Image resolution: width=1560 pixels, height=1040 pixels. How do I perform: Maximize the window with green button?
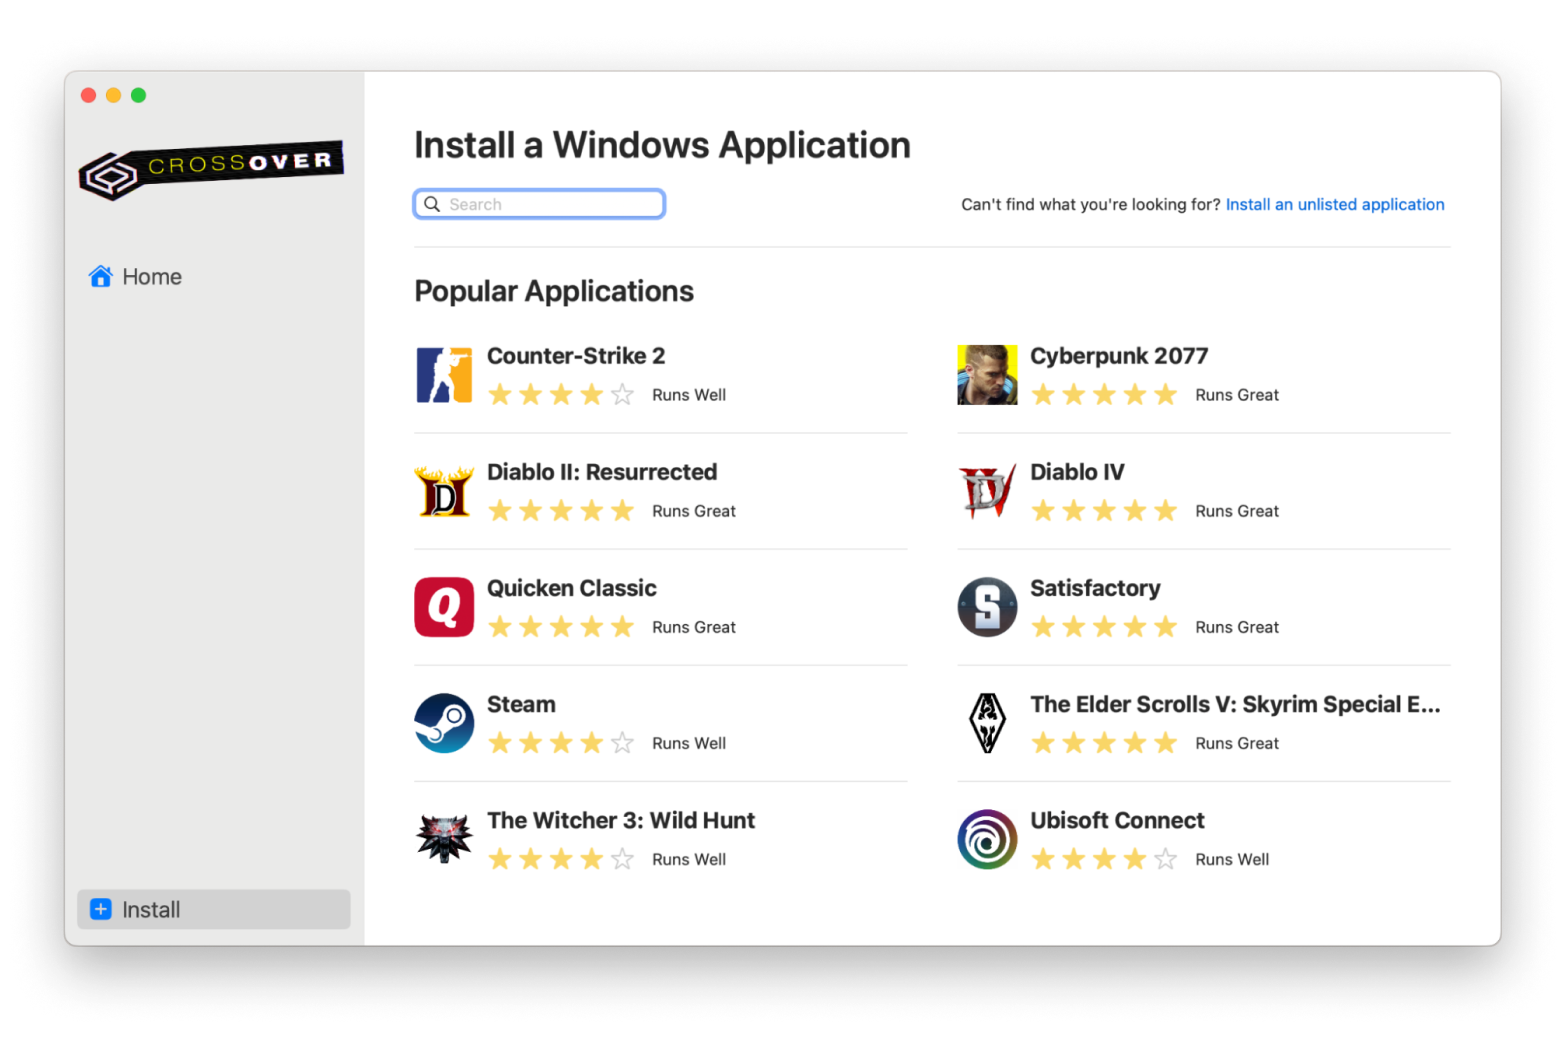[138, 95]
